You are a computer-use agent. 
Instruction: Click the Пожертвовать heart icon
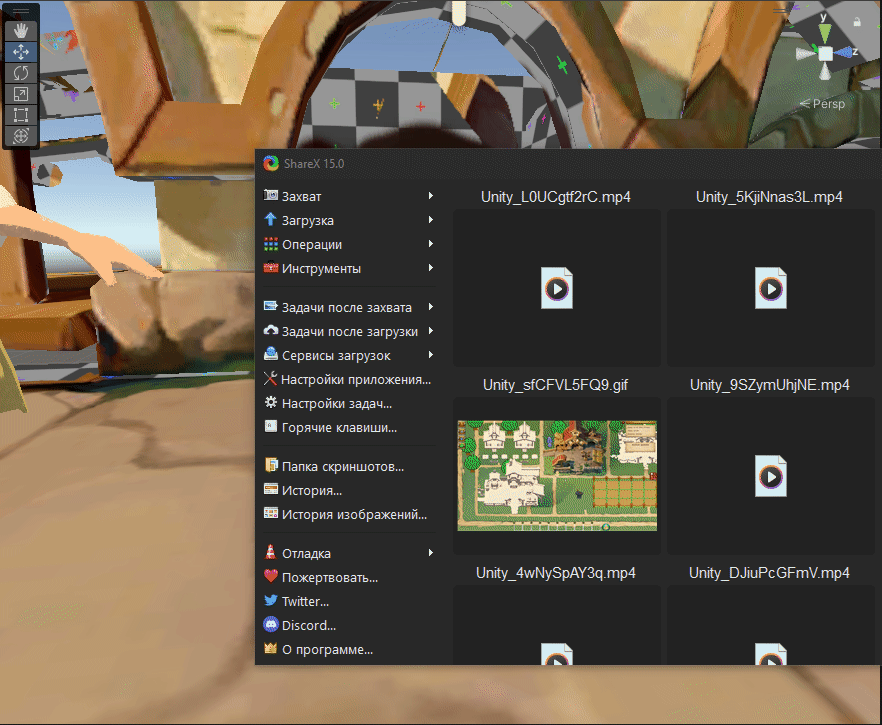[271, 576]
